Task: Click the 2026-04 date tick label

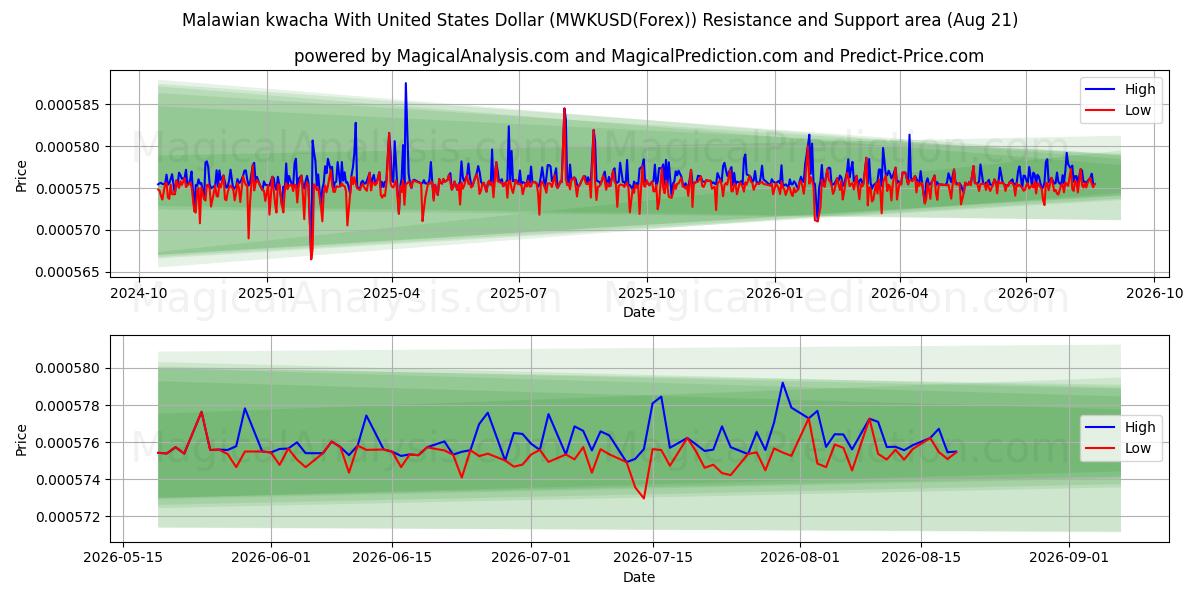Action: click(x=899, y=293)
